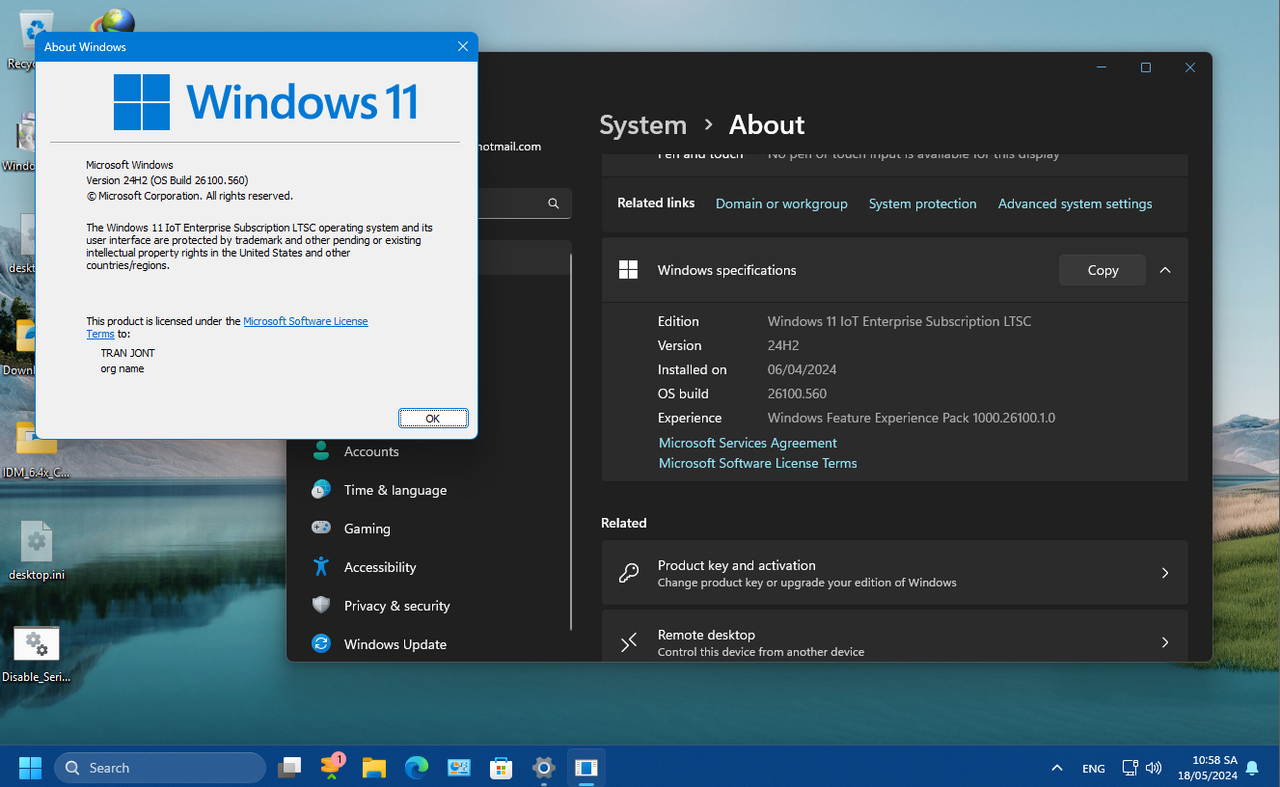Click the Accounts person icon
Screen dimensions: 1280x787
click(321, 451)
